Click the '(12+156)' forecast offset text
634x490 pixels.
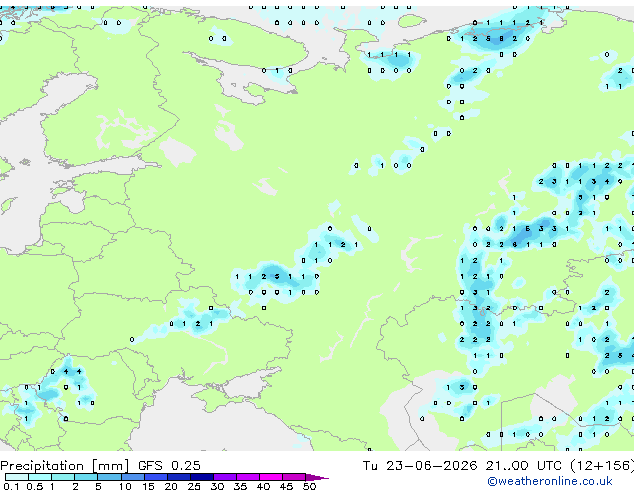pos(602,466)
